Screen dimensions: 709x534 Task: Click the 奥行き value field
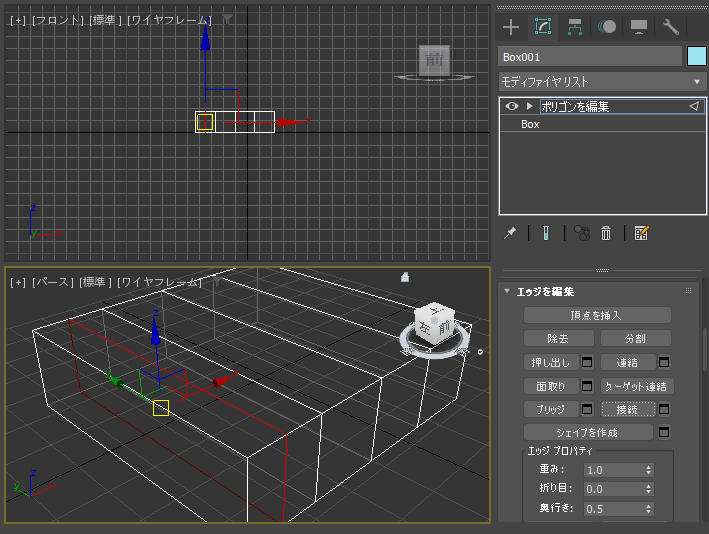(614, 509)
